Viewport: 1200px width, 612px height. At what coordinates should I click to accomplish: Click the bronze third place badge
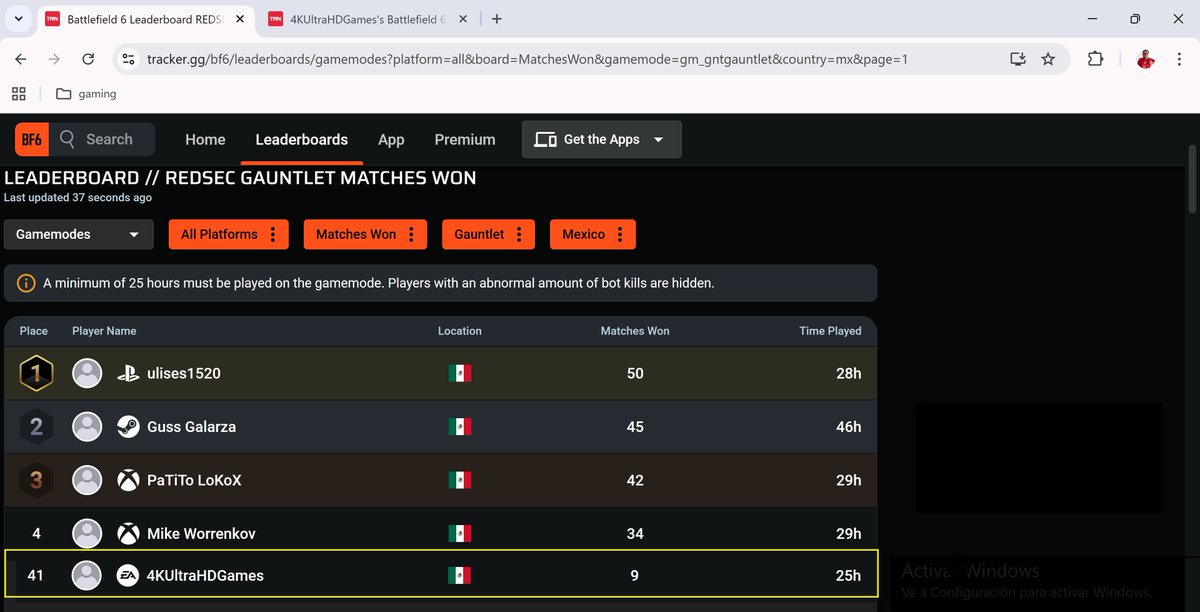36,480
